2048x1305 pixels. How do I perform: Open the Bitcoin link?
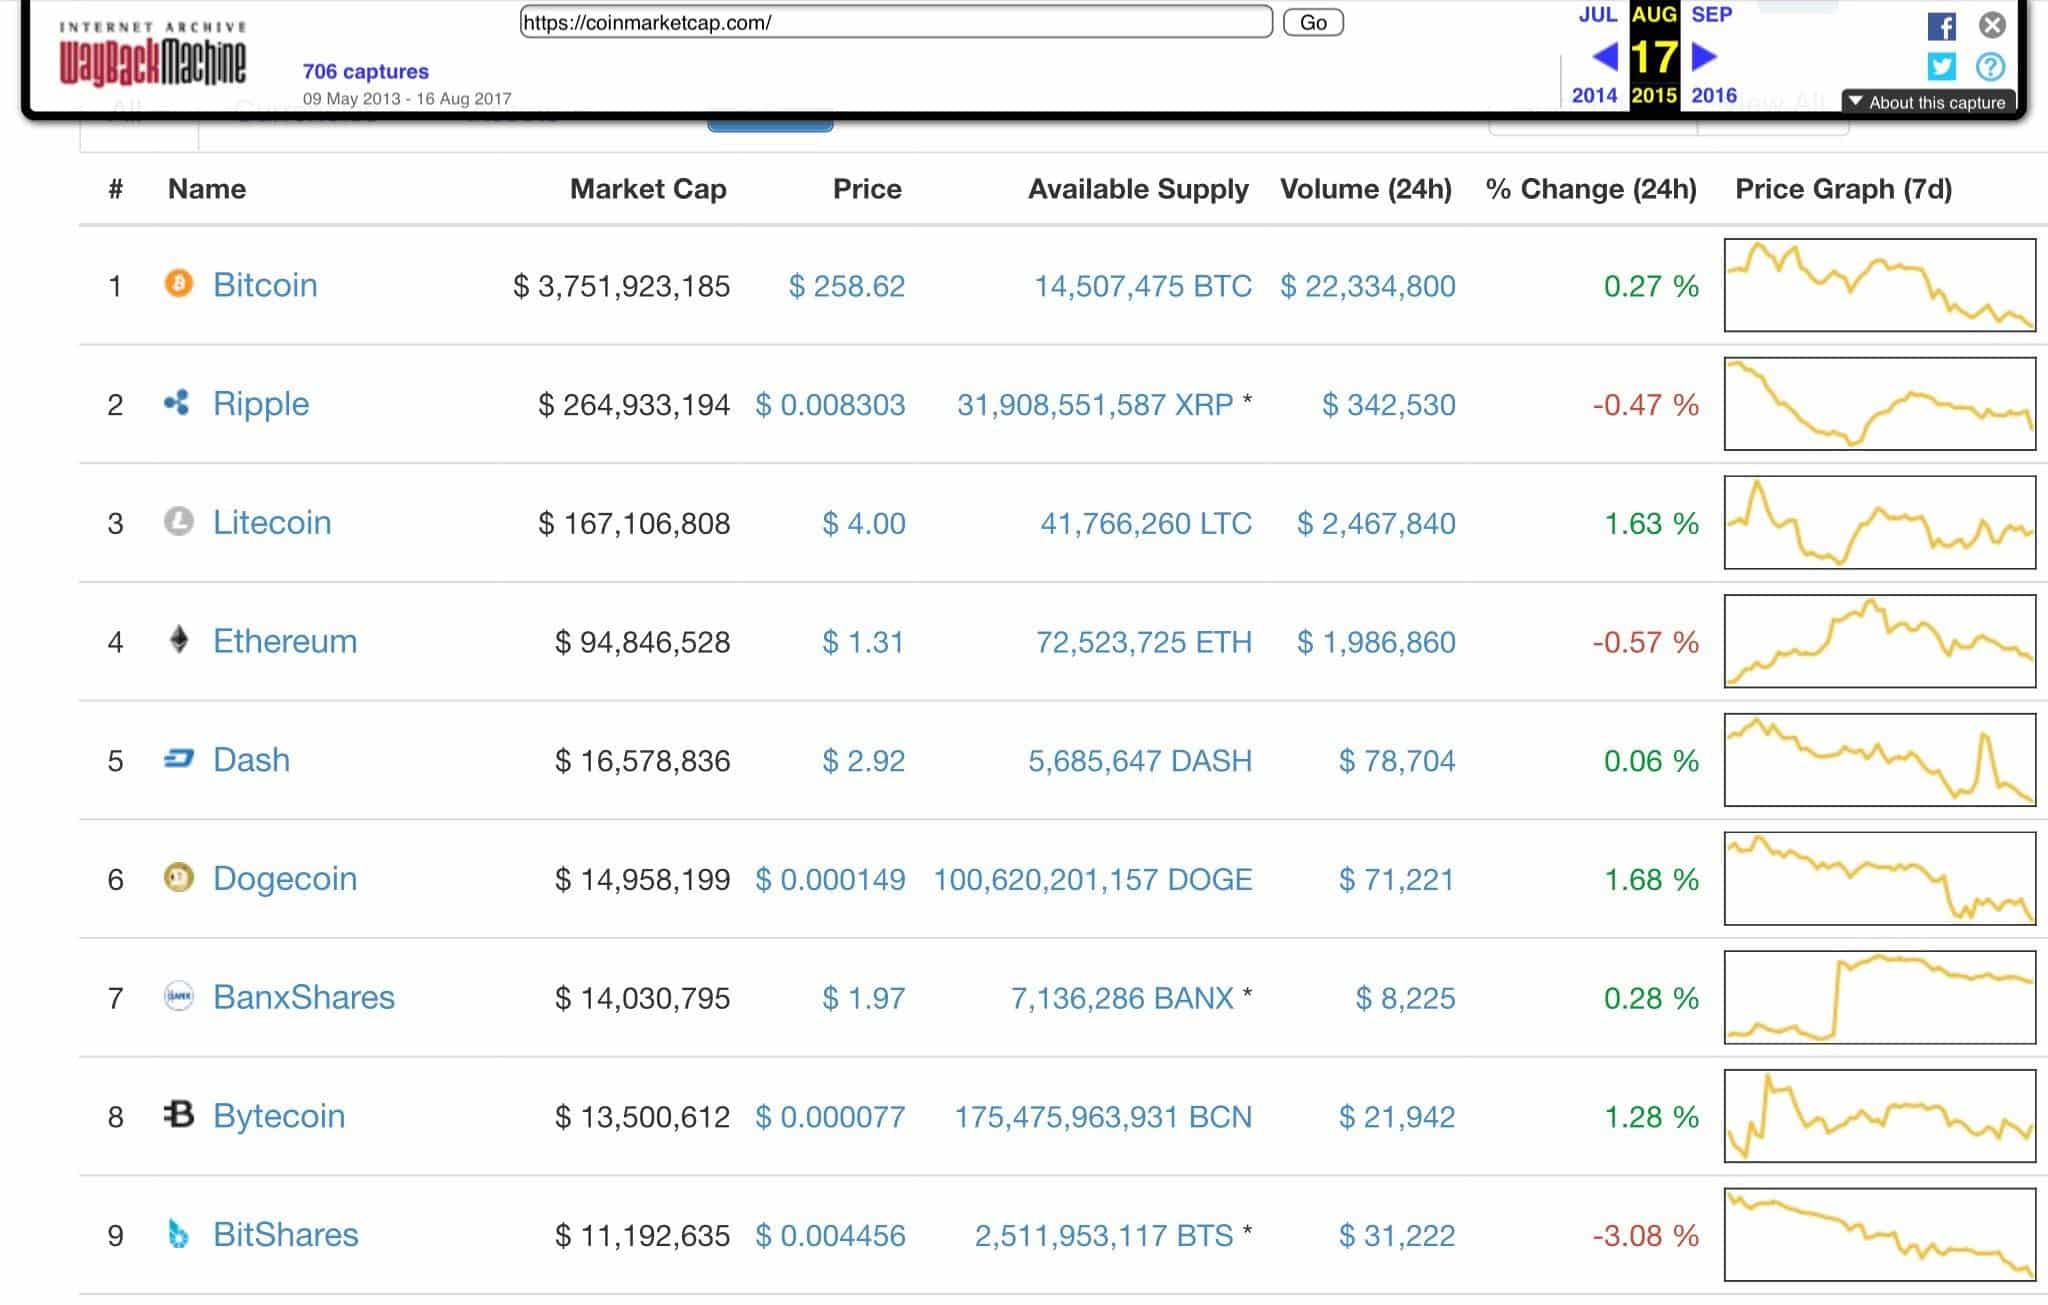265,285
